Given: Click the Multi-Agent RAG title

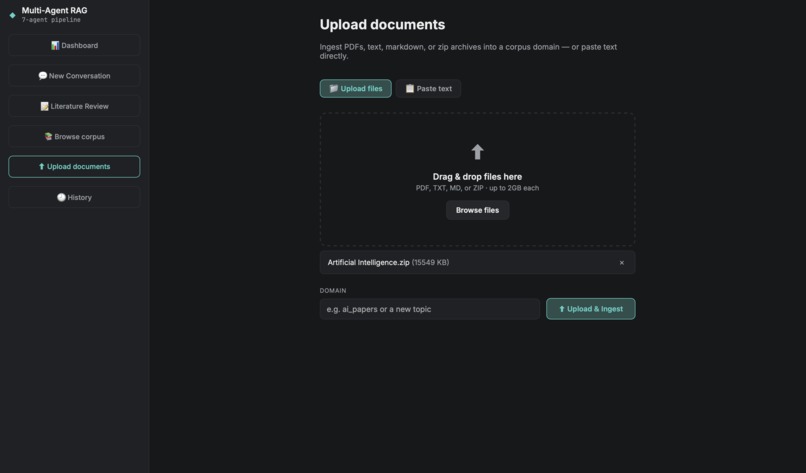Looking at the screenshot, I should [x=54, y=10].
